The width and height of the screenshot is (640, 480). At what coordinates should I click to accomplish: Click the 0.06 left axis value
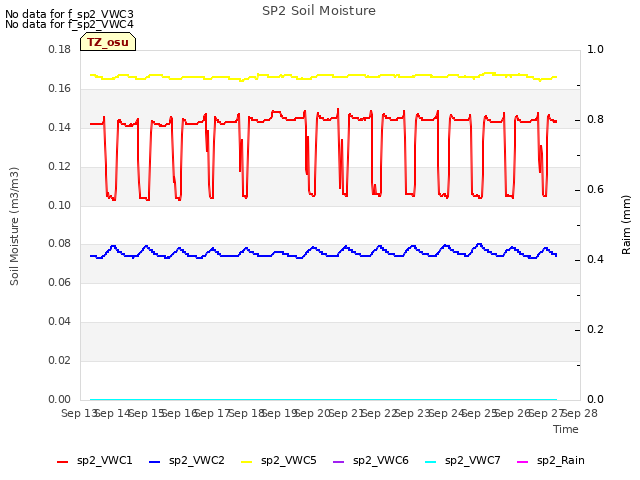click(x=59, y=282)
